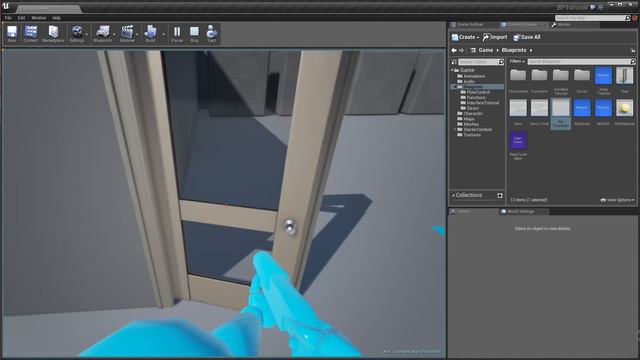640x360 pixels.
Task: Click the Game breadcrumb
Action: point(486,50)
